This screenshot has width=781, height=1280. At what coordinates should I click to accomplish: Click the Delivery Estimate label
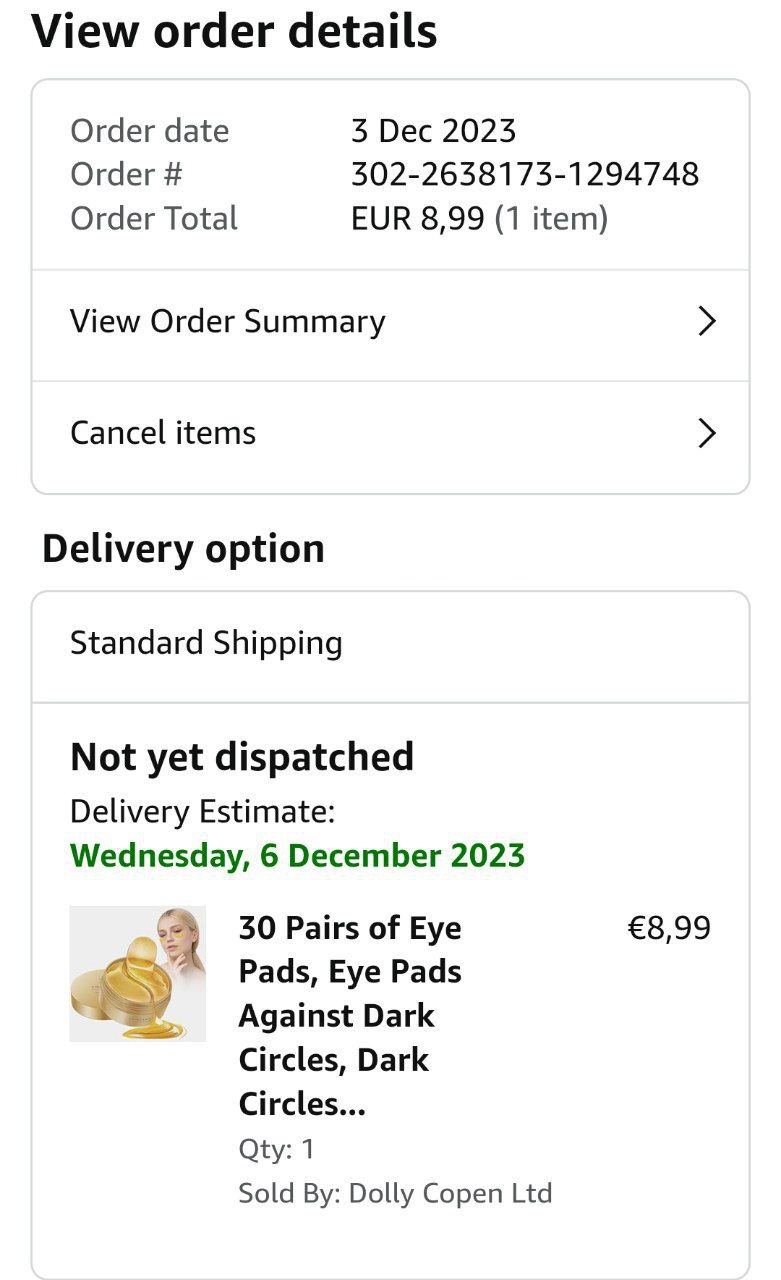point(202,812)
